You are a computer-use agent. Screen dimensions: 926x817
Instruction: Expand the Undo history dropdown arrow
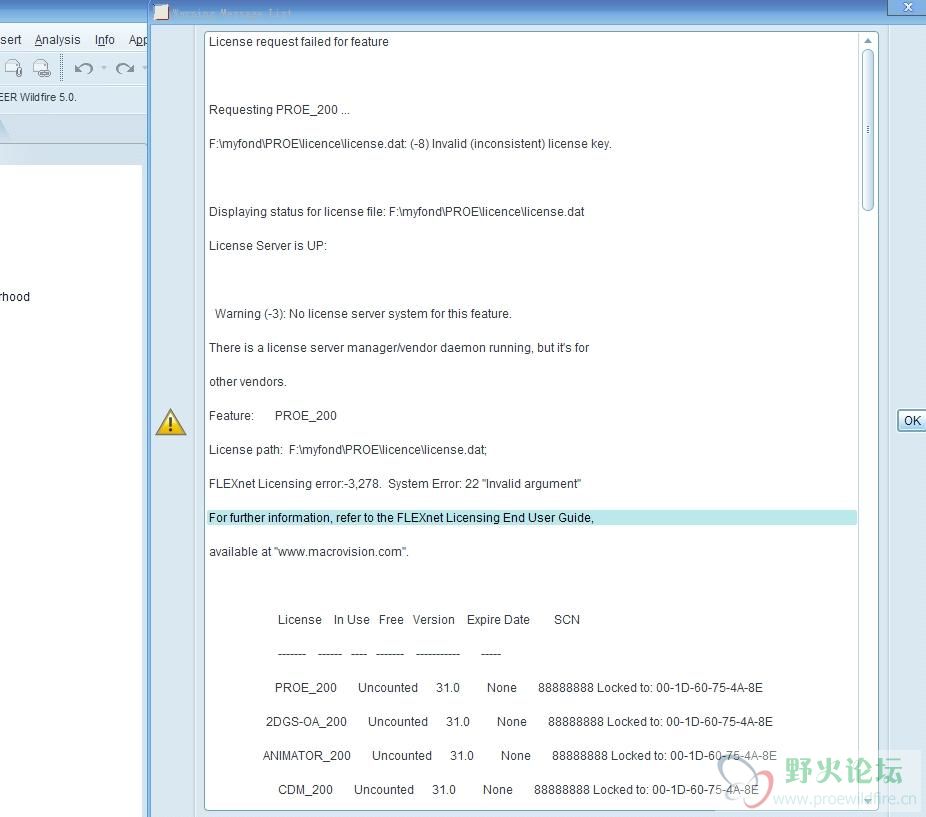104,68
